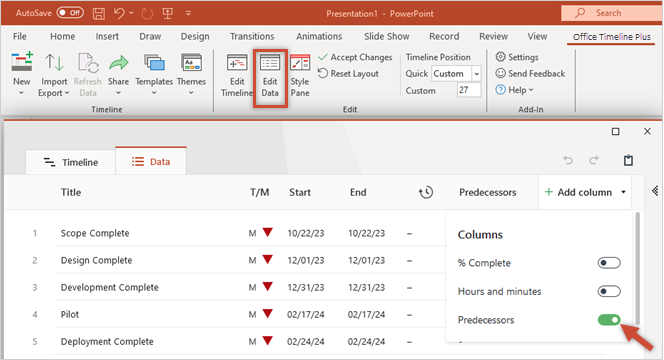Select the Data tab in editor
This screenshot has height=360, width=664.
pyautogui.click(x=151, y=161)
